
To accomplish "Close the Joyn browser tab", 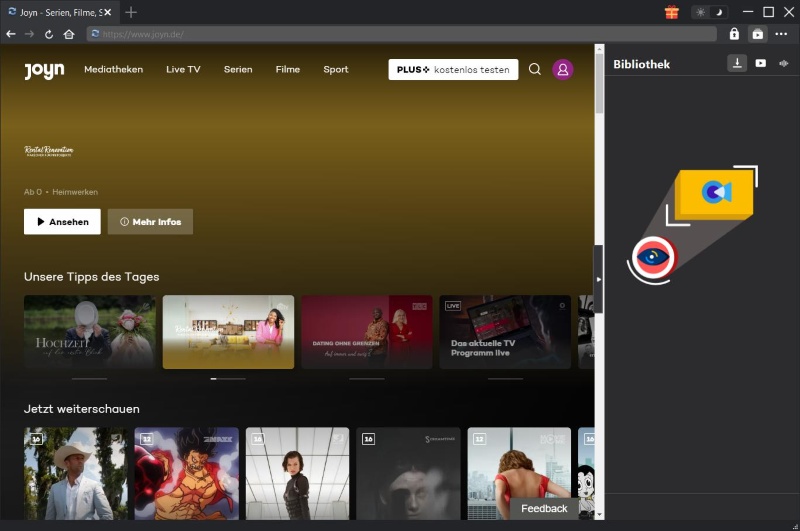I will click(108, 12).
